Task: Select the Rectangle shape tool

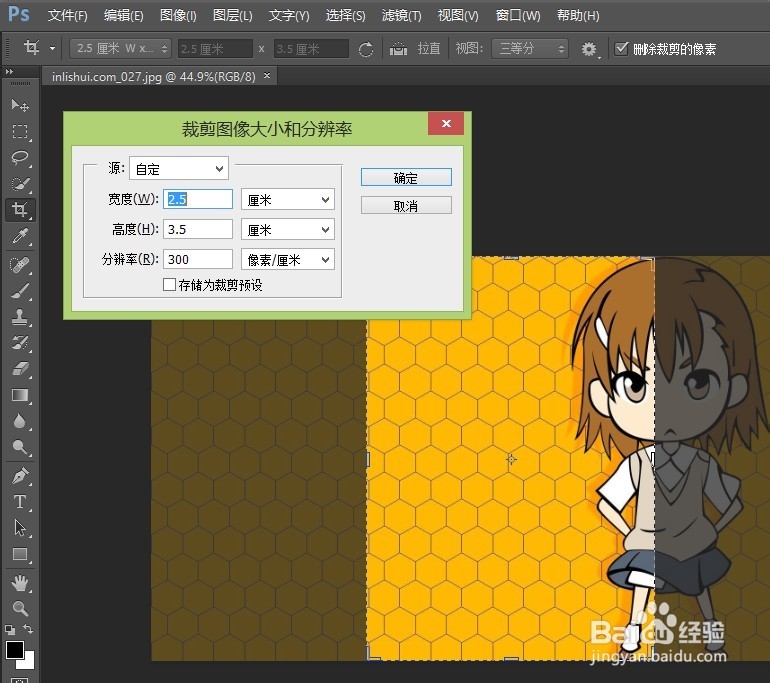Action: (x=20, y=554)
